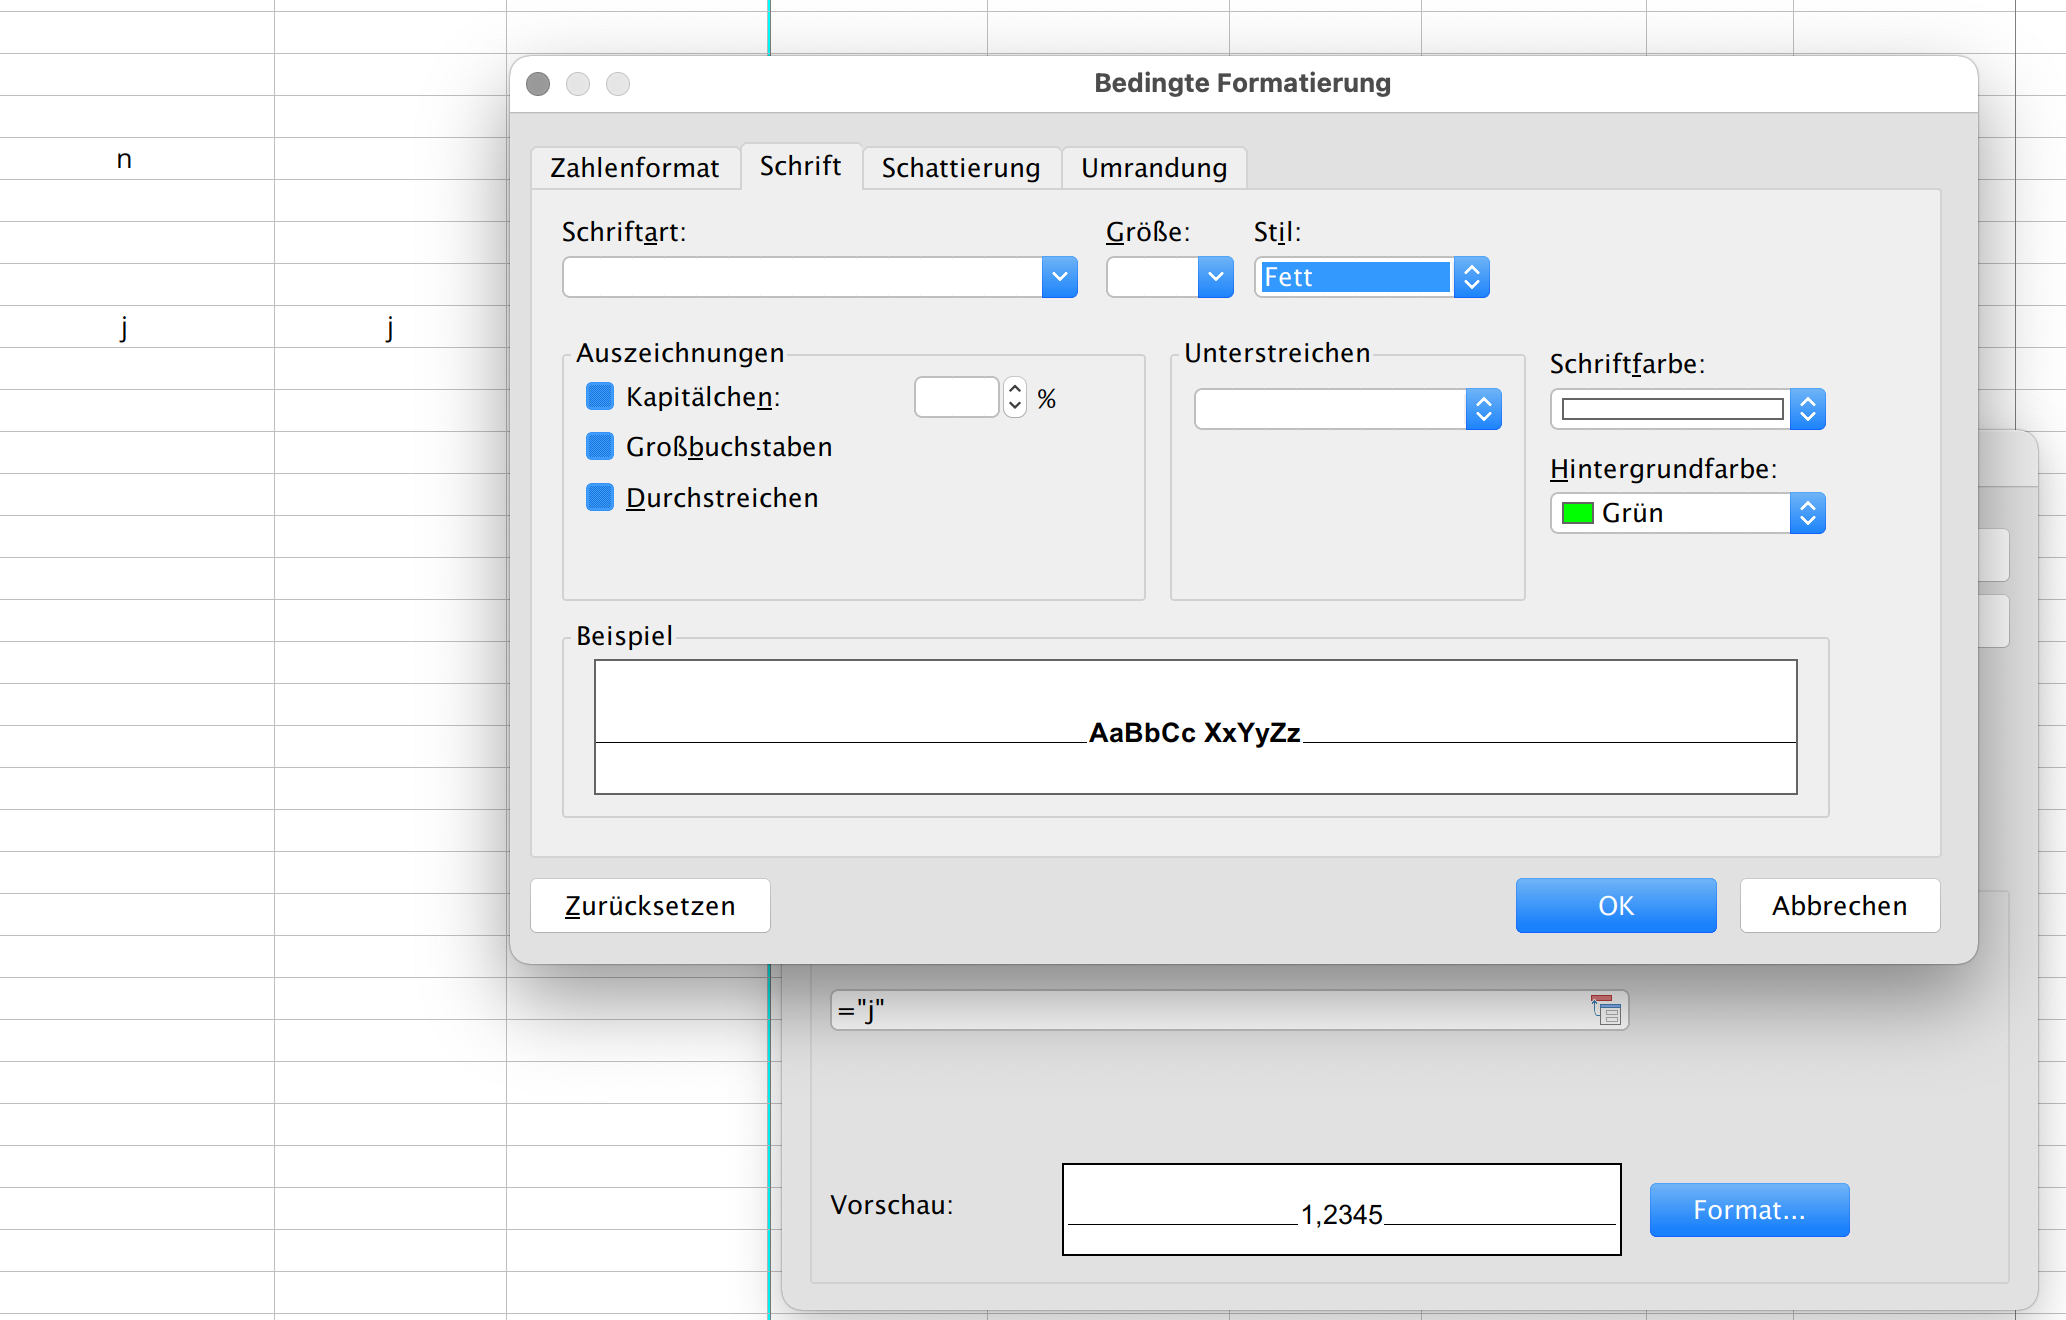This screenshot has height=1320, width=2066.
Task: Click the Größe size input field
Action: [x=1152, y=277]
